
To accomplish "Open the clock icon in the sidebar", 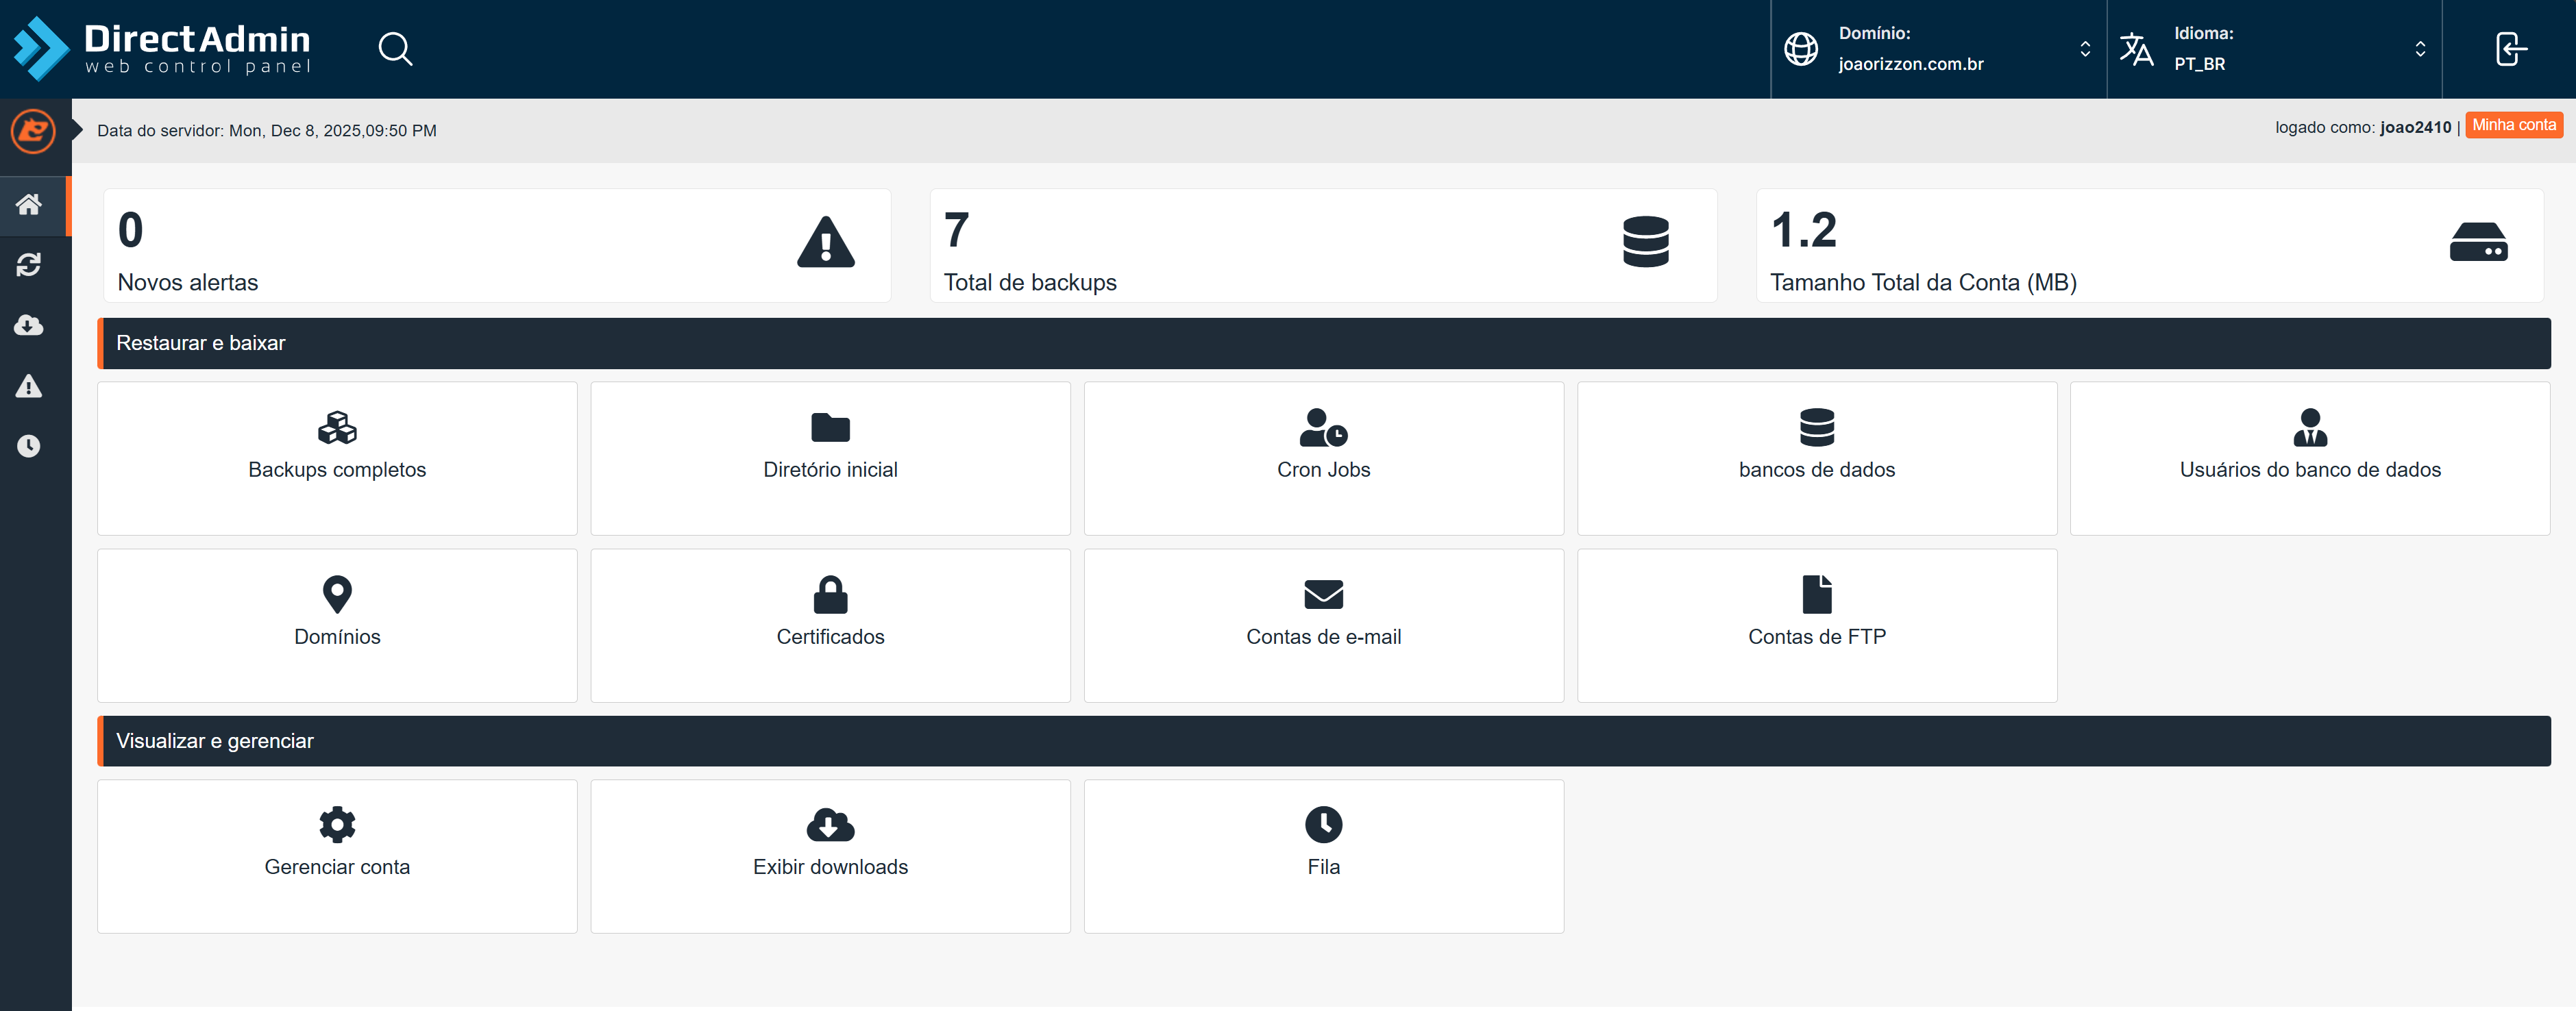I will click(29, 446).
